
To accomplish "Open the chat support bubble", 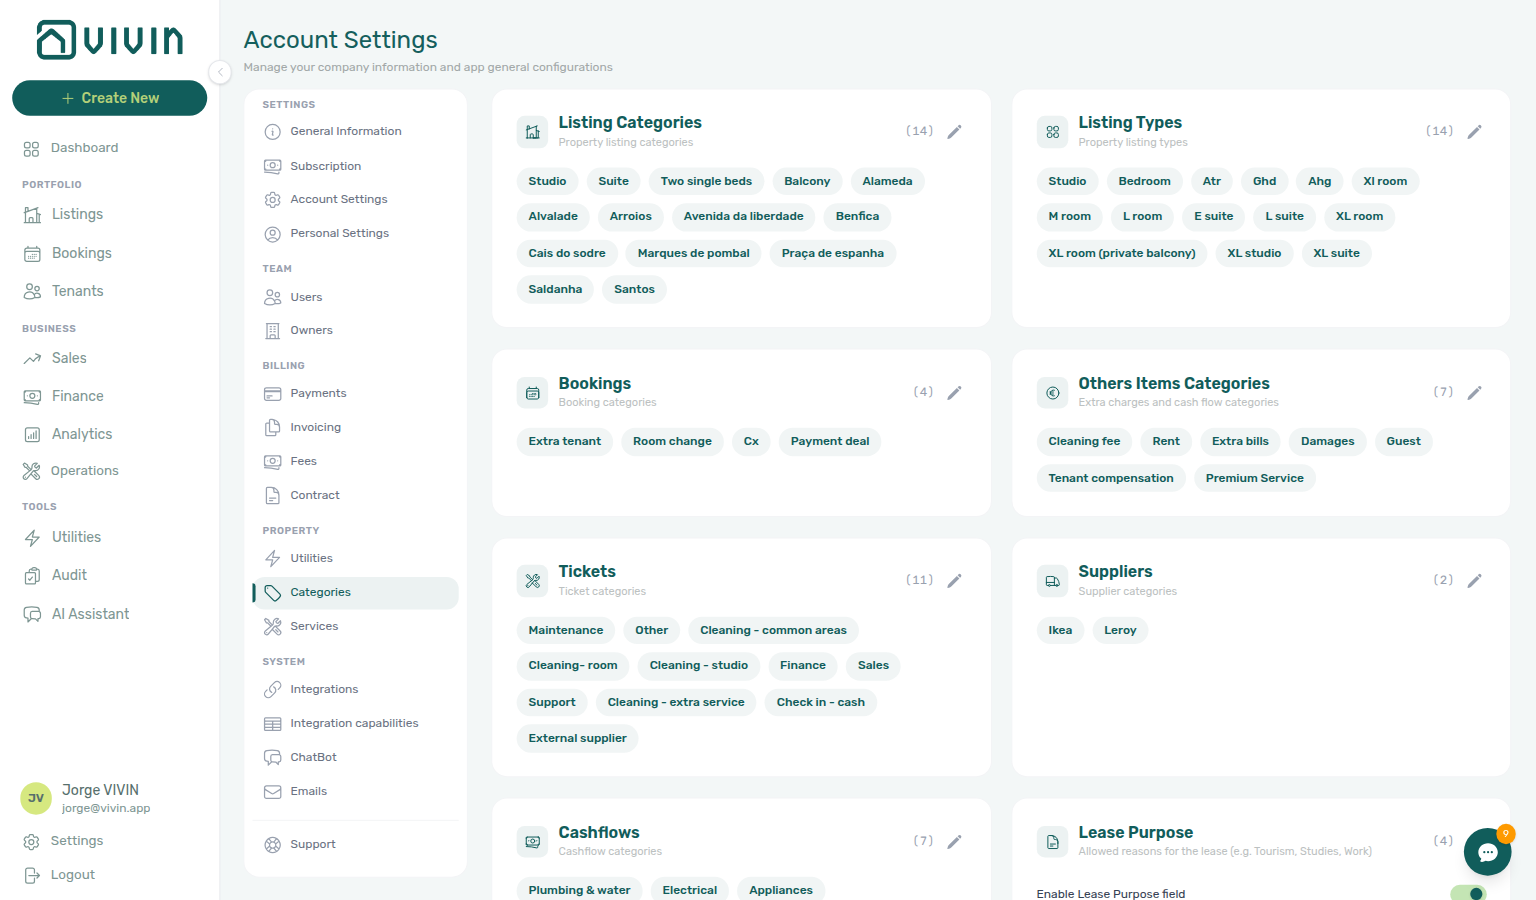I will (1487, 852).
